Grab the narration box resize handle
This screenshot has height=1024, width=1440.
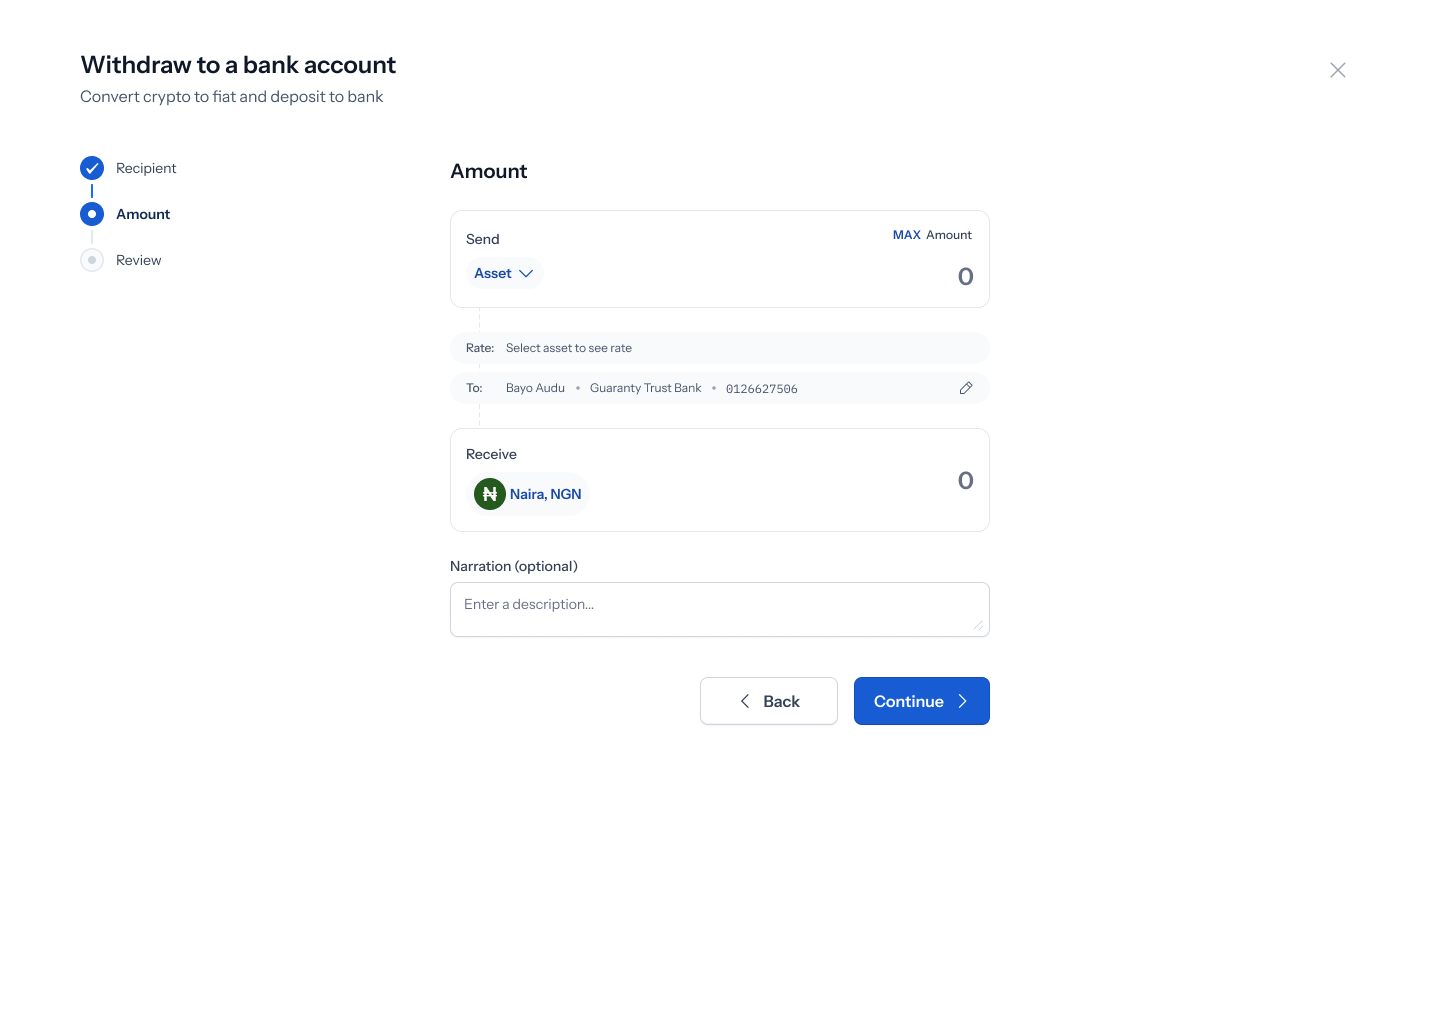978,625
